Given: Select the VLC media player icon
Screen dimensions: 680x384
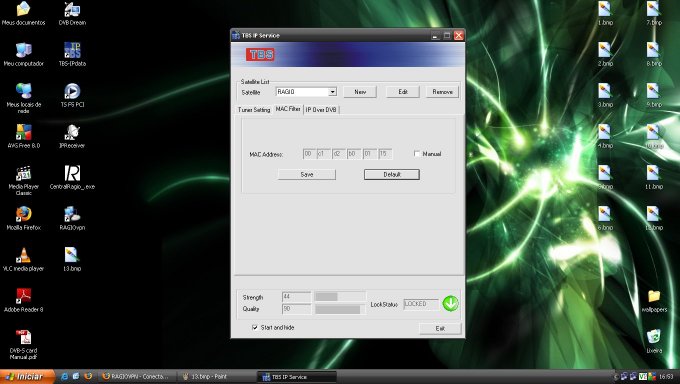Looking at the screenshot, I should (23, 259).
